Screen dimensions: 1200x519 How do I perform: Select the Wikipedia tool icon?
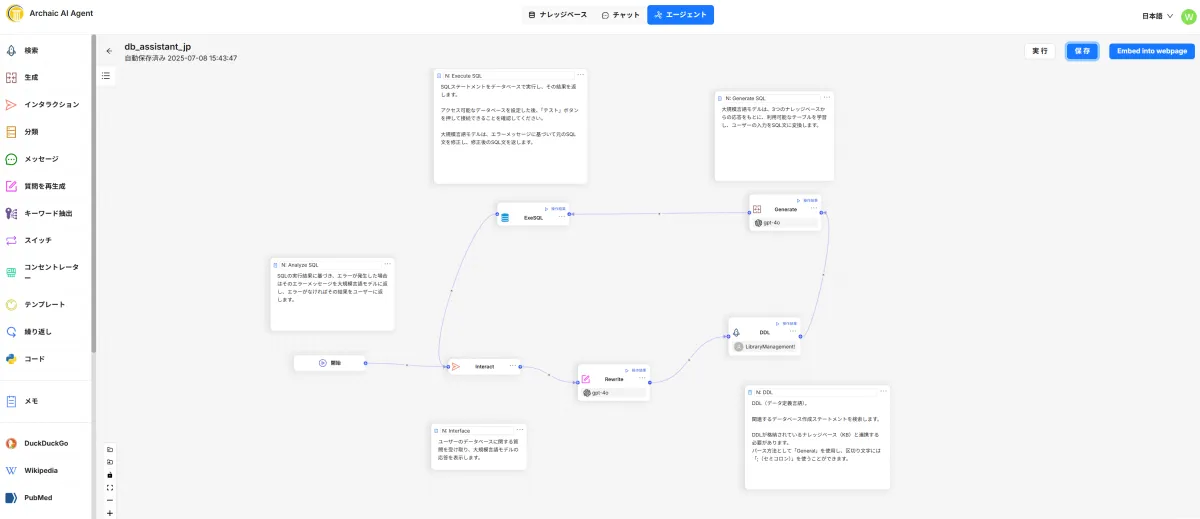point(11,470)
